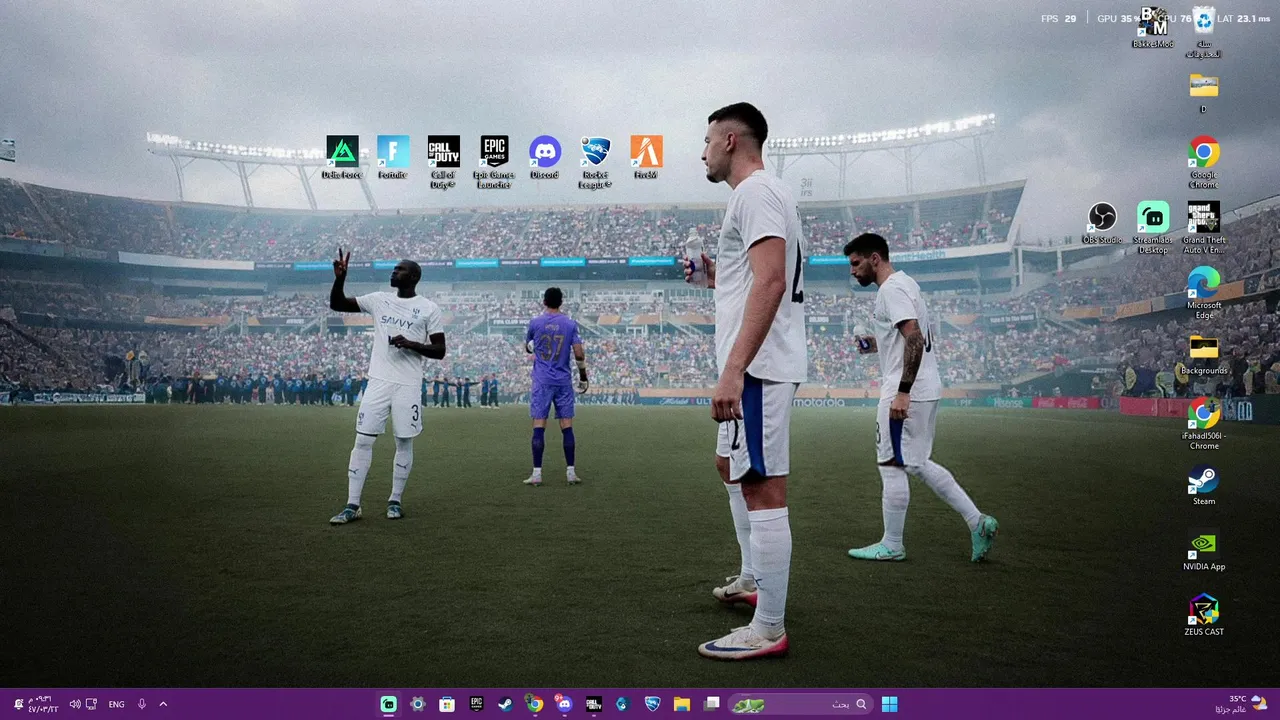1280x720 pixels.
Task: Select the Call of Duty desktop shortcut
Action: [444, 162]
